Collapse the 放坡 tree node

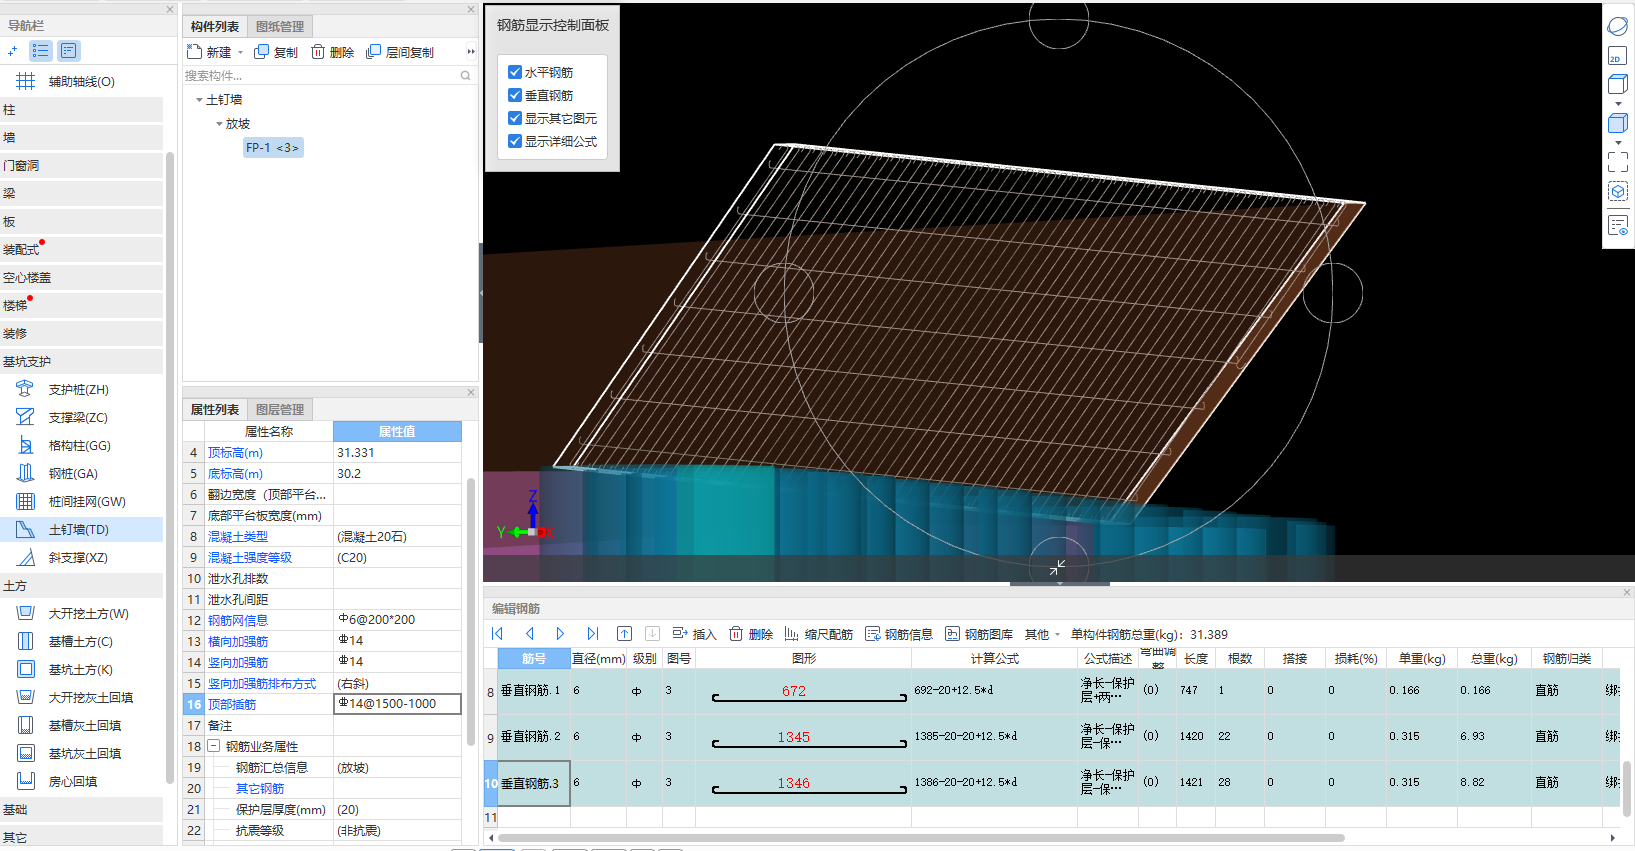click(219, 124)
